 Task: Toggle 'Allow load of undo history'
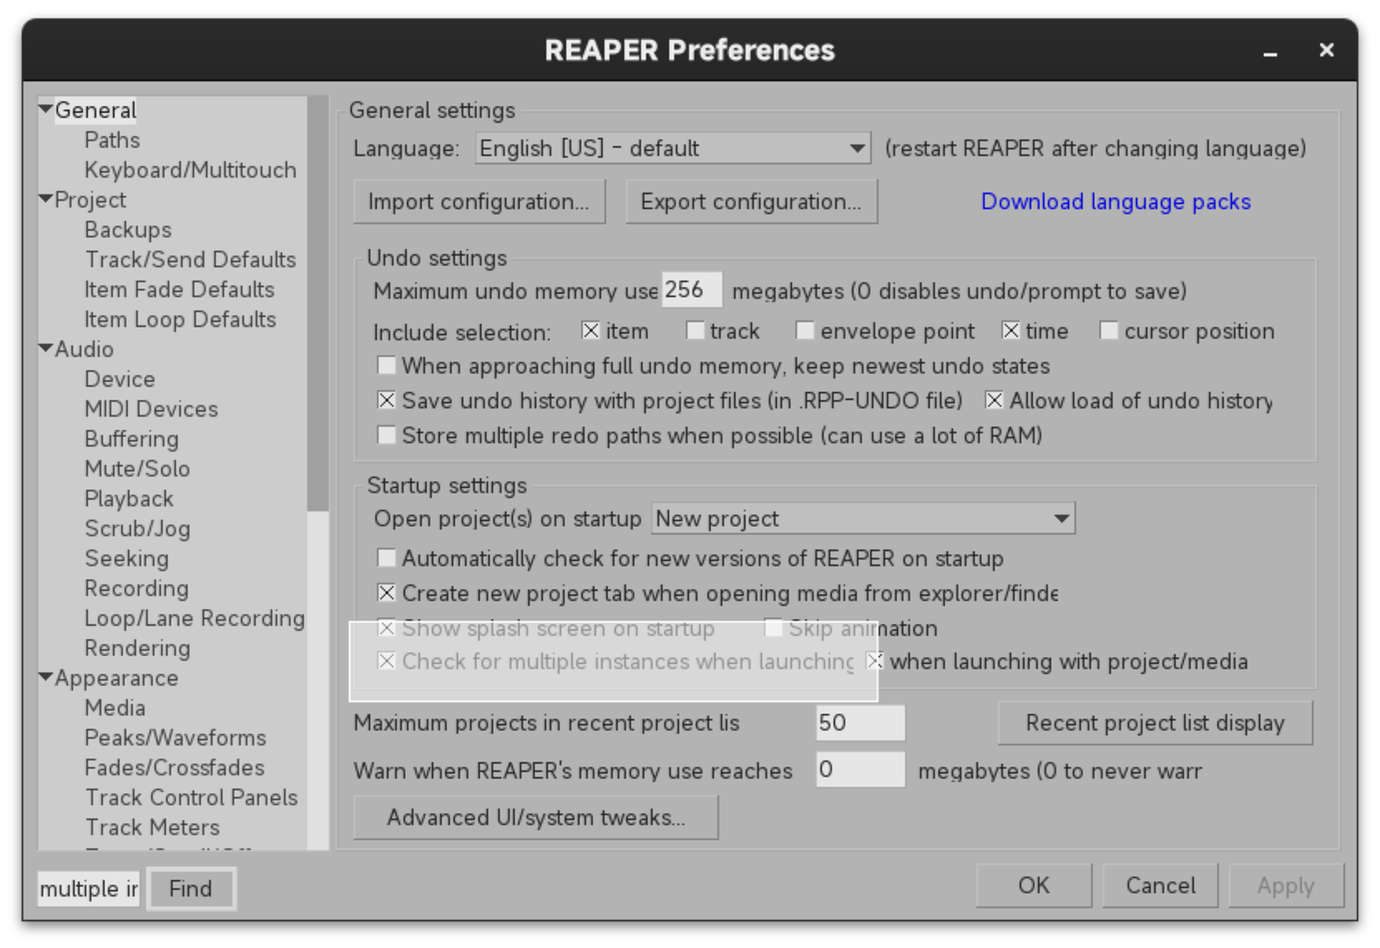pos(994,400)
